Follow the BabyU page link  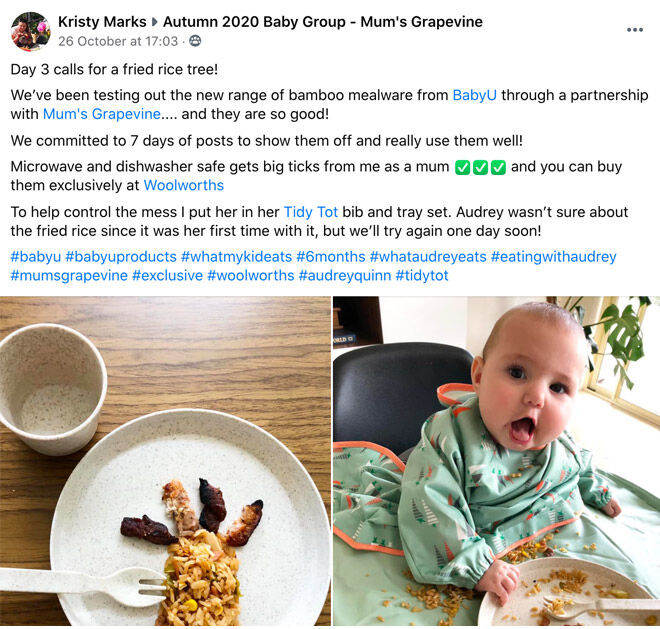click(474, 95)
